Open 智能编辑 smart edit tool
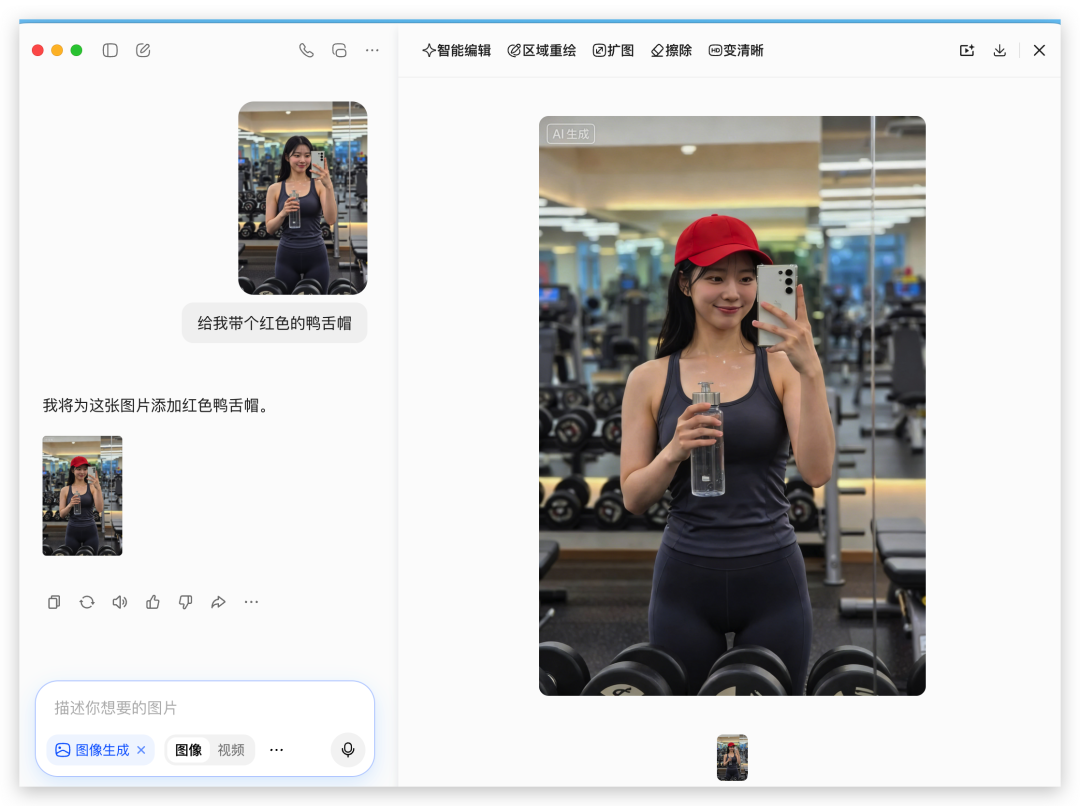Viewport: 1080px width, 806px height. tap(456, 50)
